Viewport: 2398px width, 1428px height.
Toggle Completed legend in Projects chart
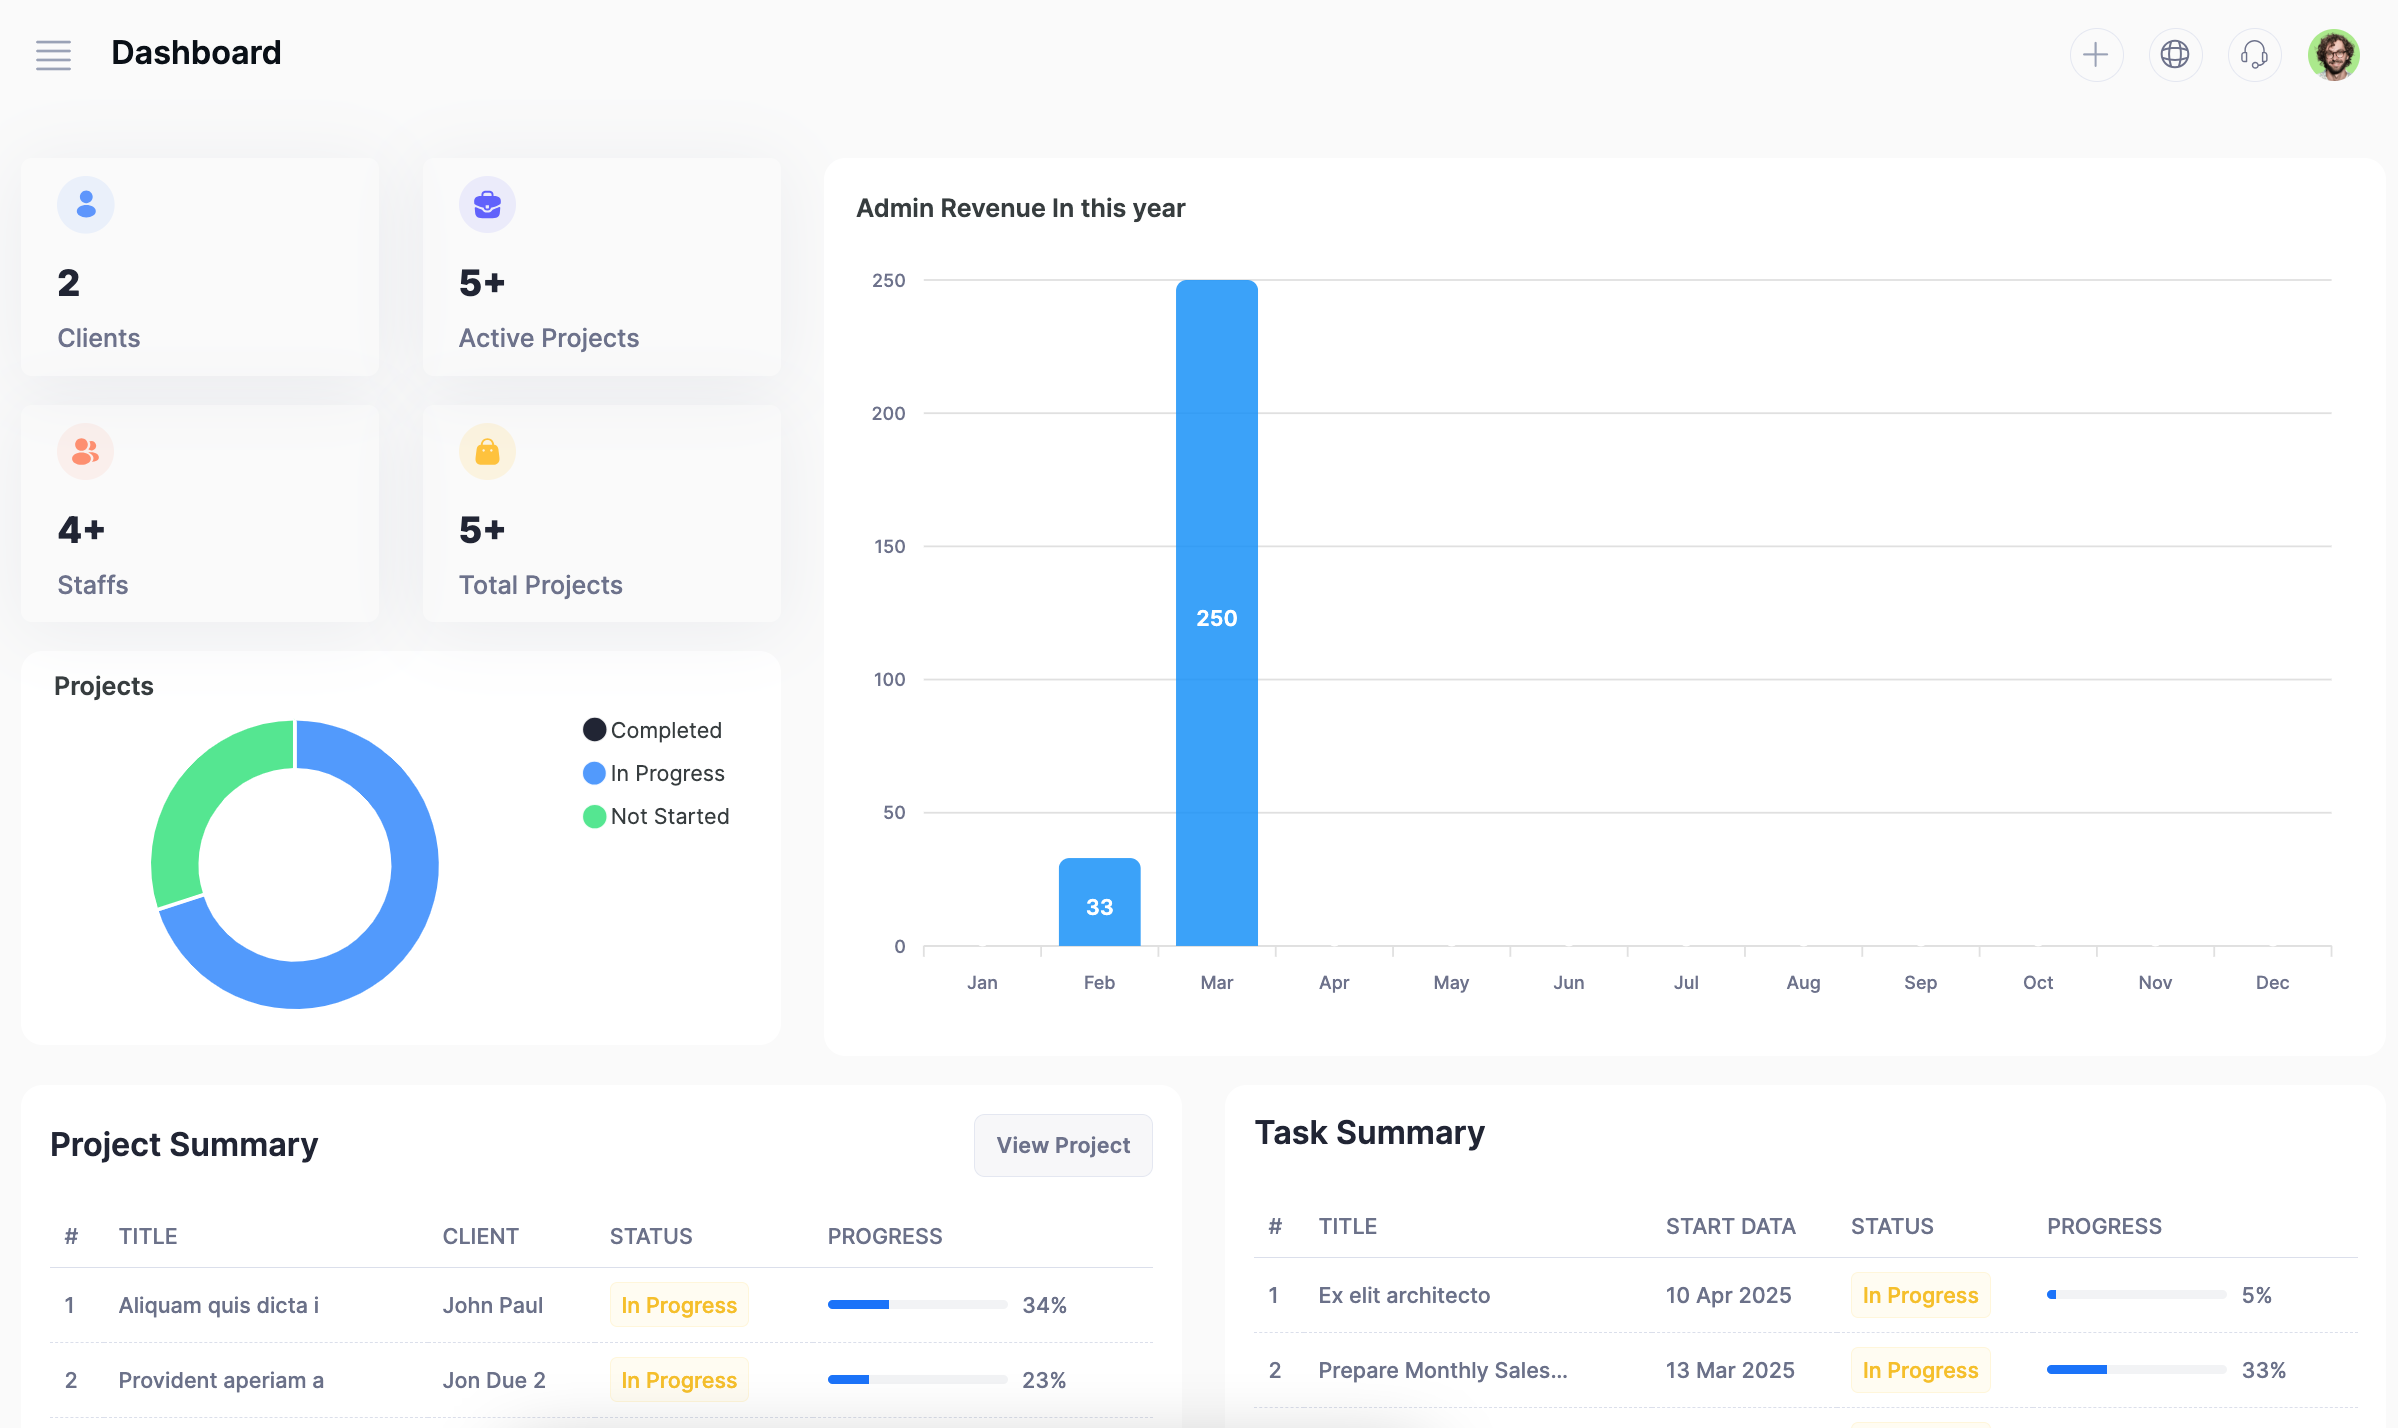[653, 730]
